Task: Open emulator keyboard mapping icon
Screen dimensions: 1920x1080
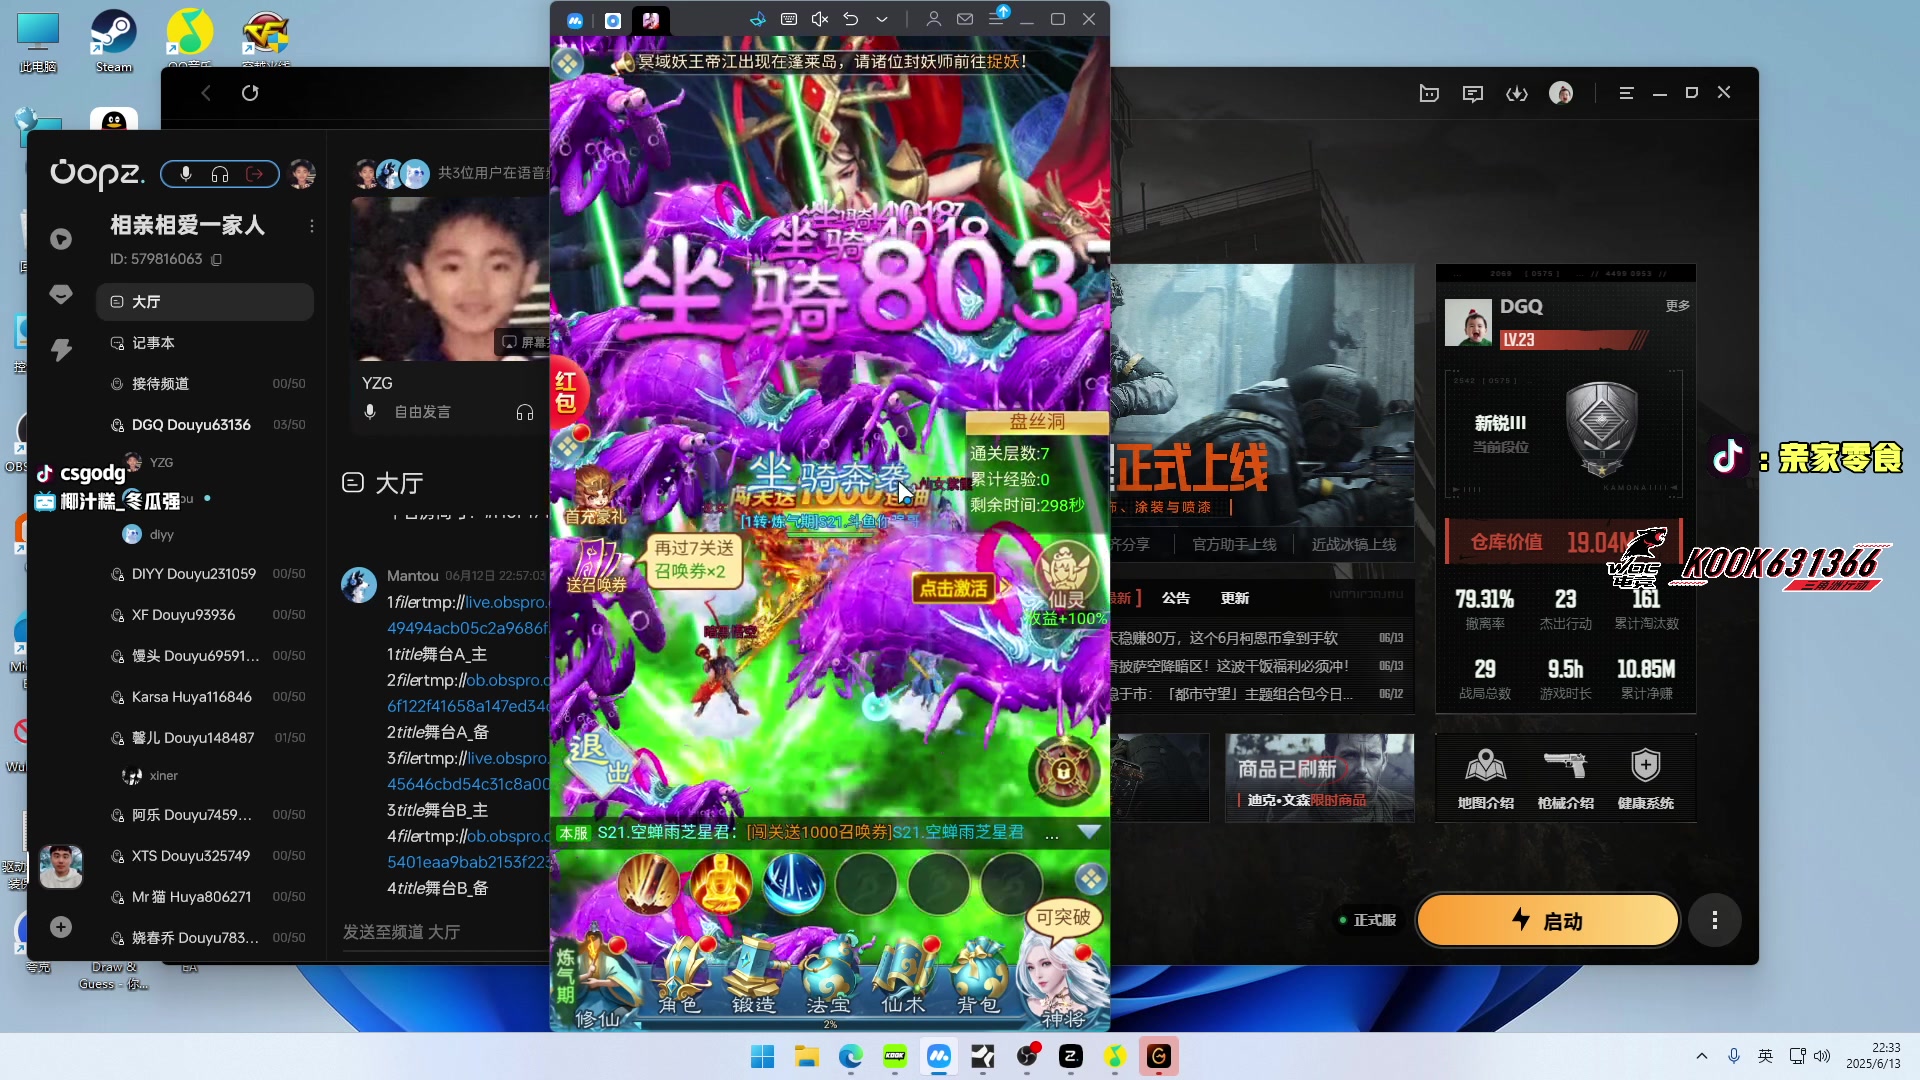Action: click(789, 19)
